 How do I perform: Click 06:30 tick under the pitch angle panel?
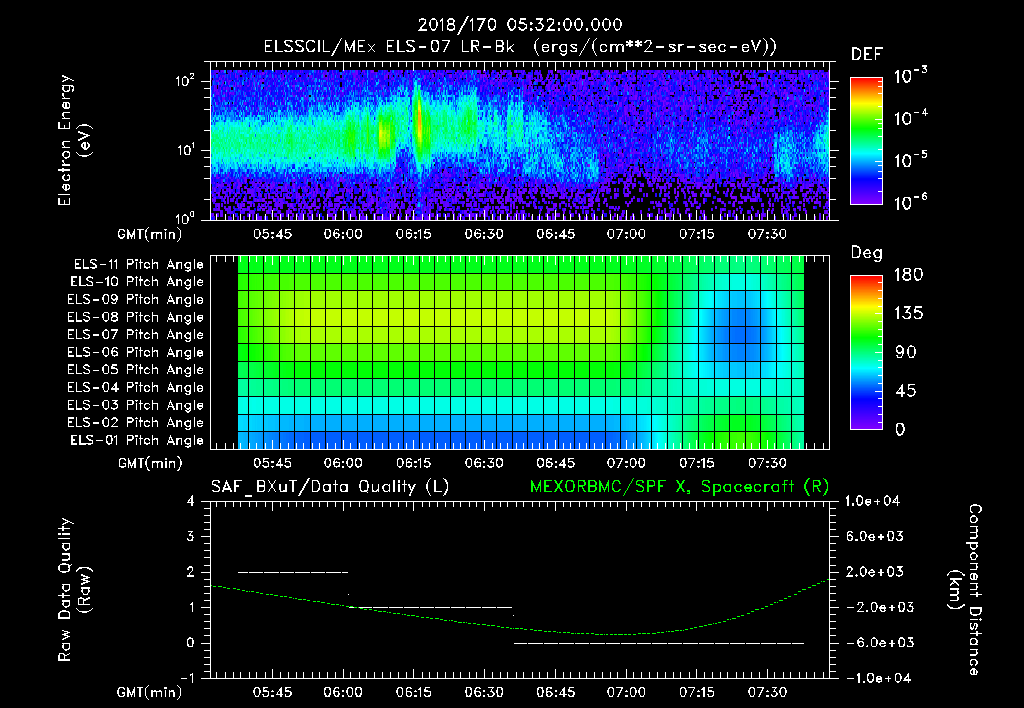coord(484,463)
